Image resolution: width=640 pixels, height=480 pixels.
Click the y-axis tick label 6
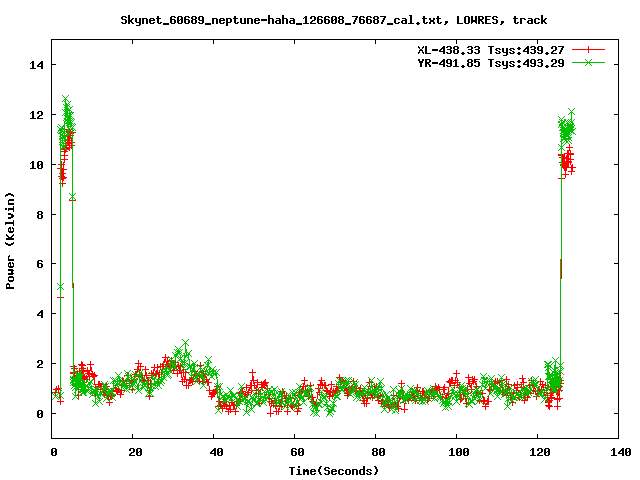pos(40,264)
